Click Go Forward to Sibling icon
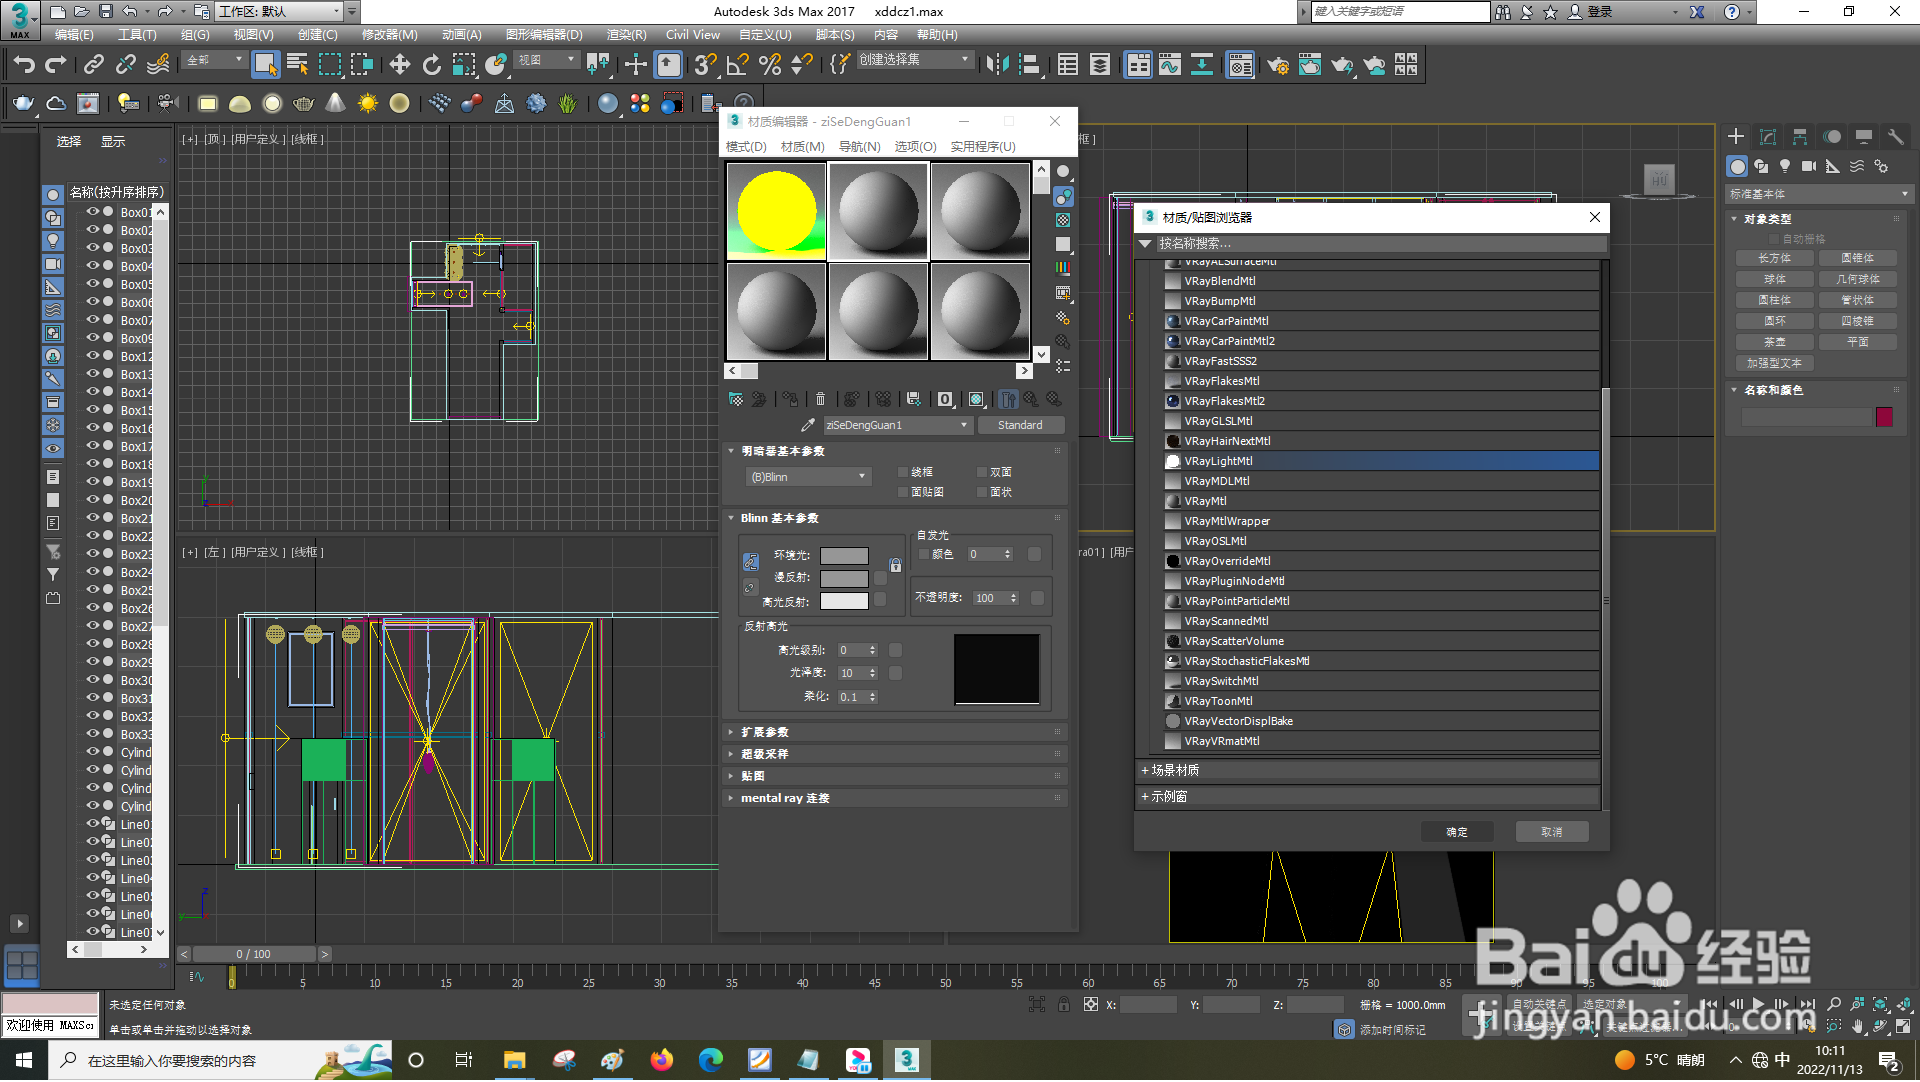Viewport: 1920px width, 1082px height. [x=1054, y=400]
